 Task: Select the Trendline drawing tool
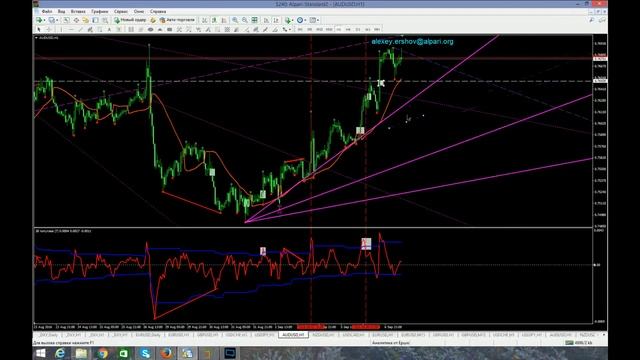click(x=80, y=29)
